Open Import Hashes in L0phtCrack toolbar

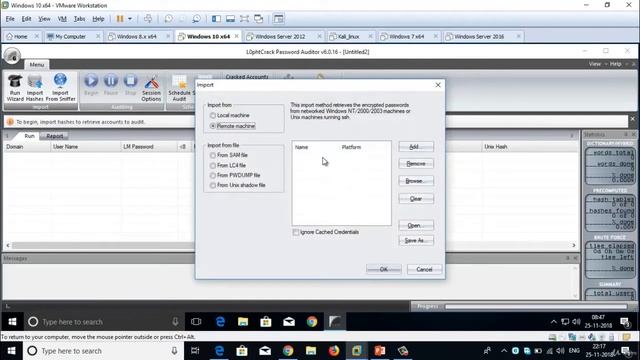[x=35, y=88]
